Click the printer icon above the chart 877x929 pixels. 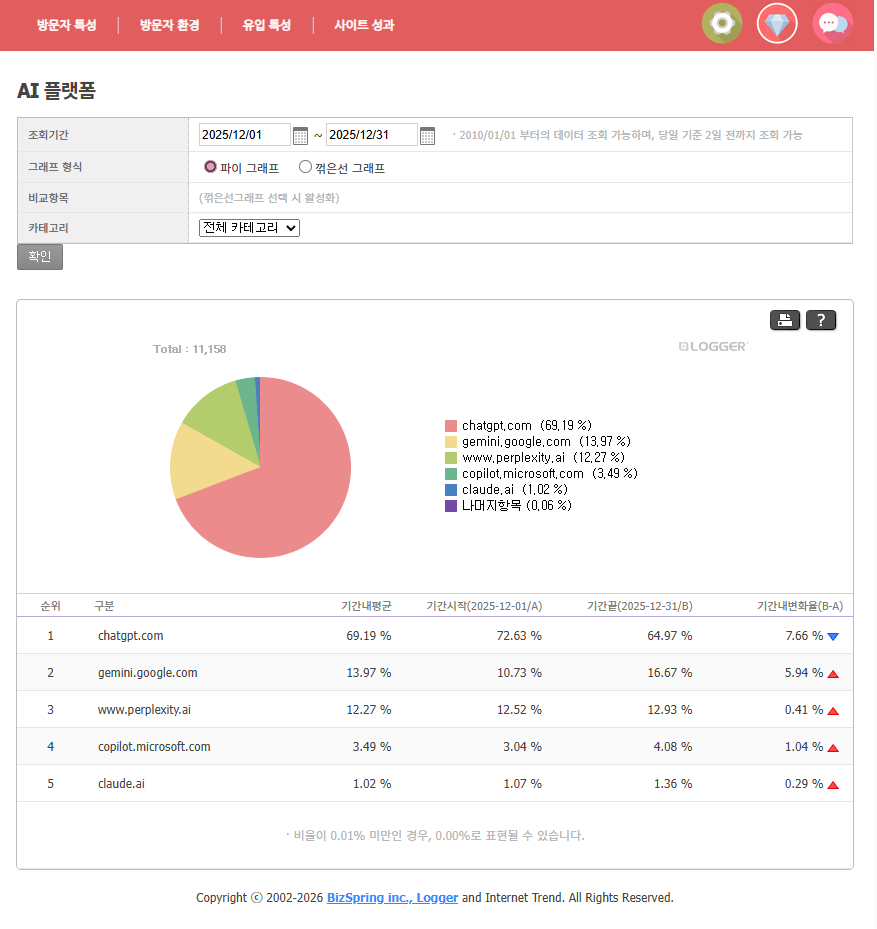[785, 320]
